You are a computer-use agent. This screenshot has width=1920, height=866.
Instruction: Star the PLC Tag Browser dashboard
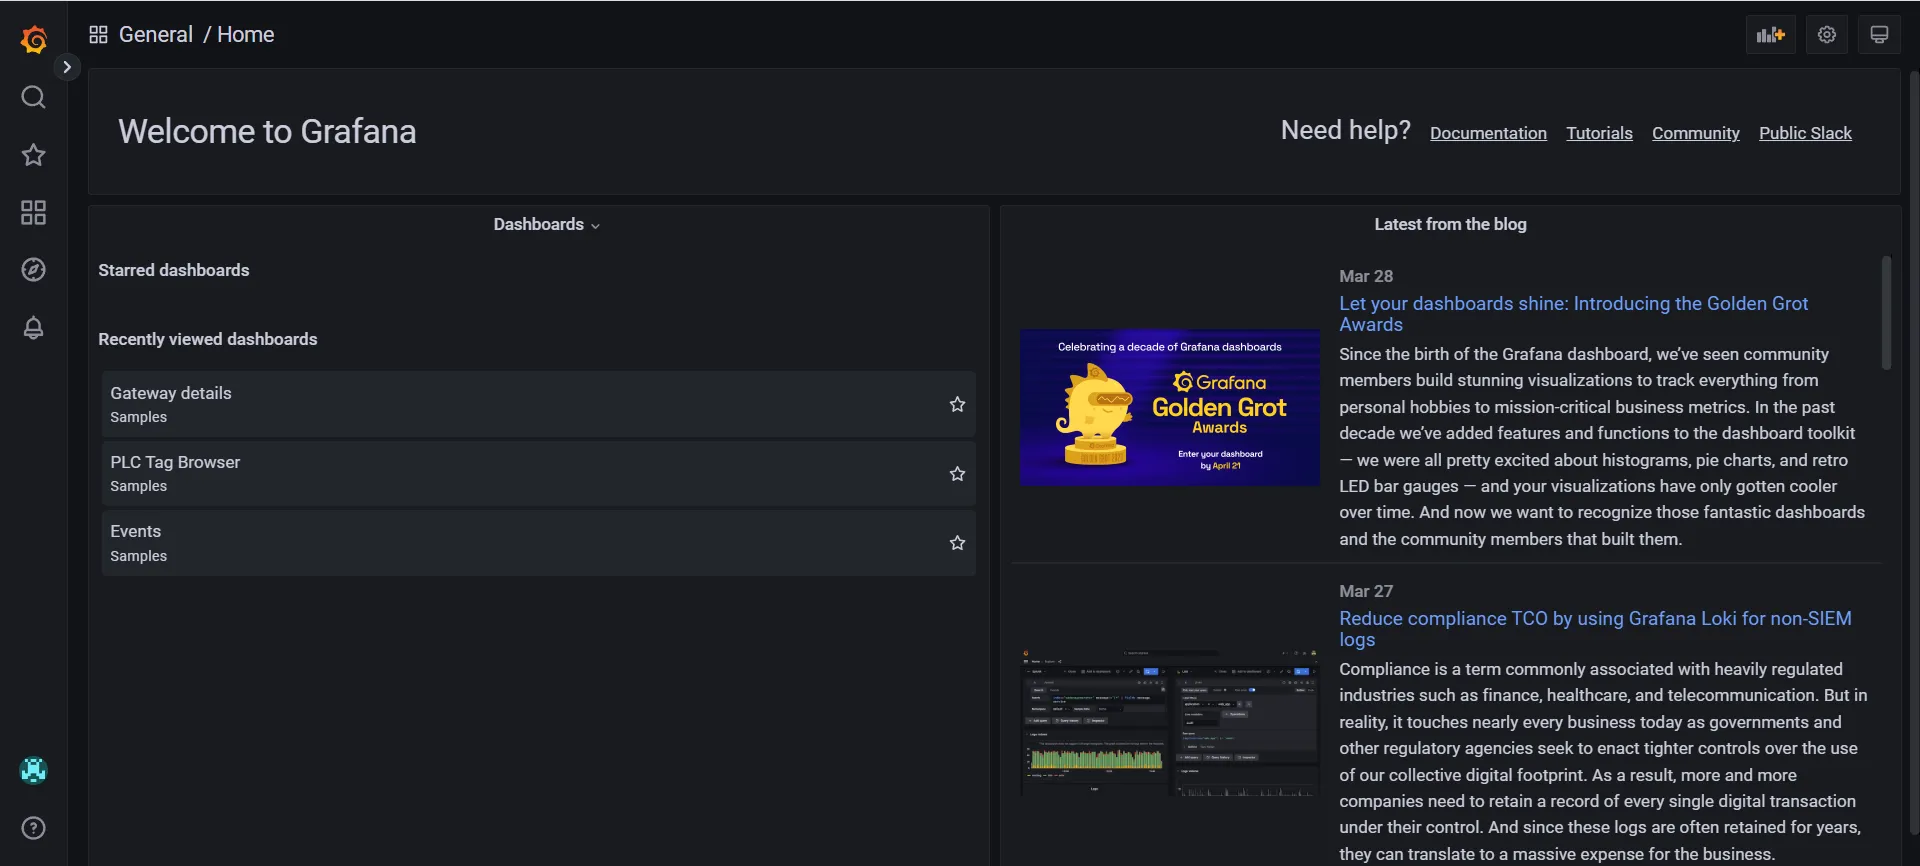pos(957,474)
